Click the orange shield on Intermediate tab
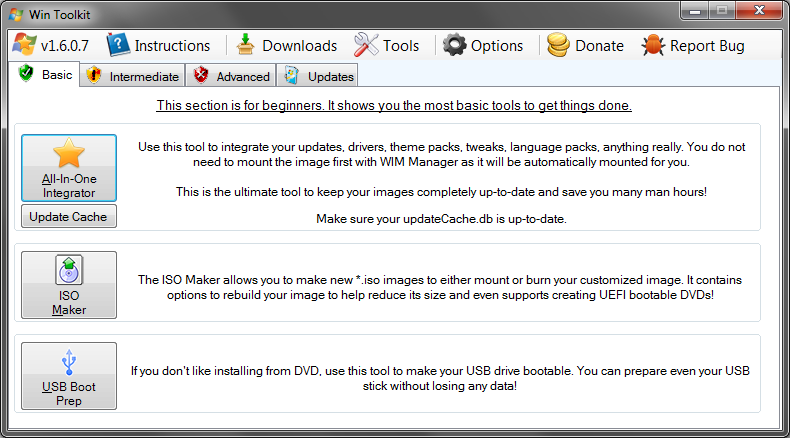This screenshot has height=438, width=790. pos(94,76)
